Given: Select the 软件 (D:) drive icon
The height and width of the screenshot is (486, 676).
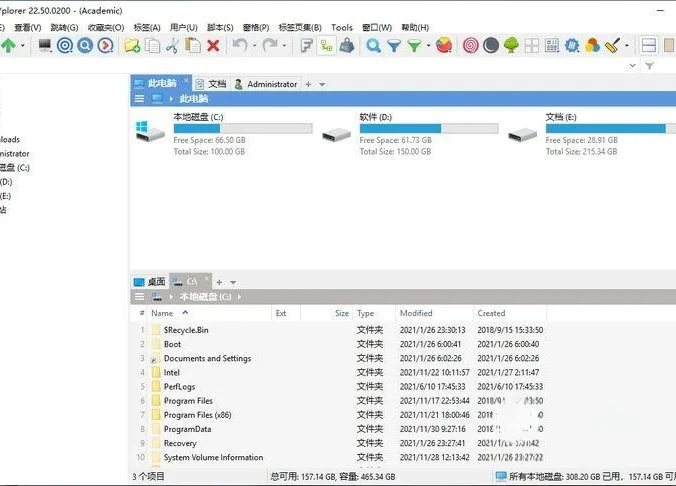Looking at the screenshot, I should click(x=337, y=135).
